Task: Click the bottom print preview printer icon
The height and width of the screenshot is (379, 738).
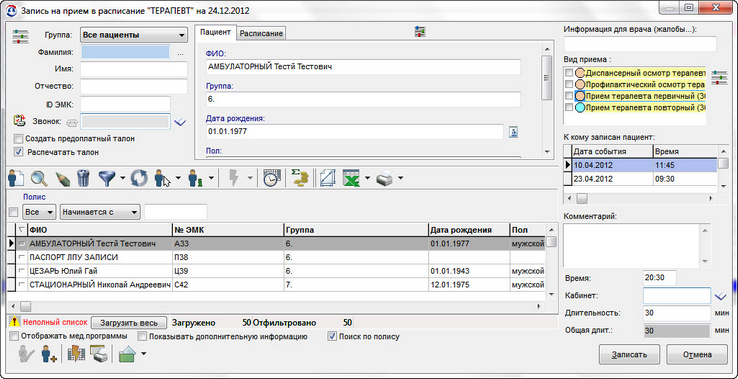Action: tap(98, 354)
